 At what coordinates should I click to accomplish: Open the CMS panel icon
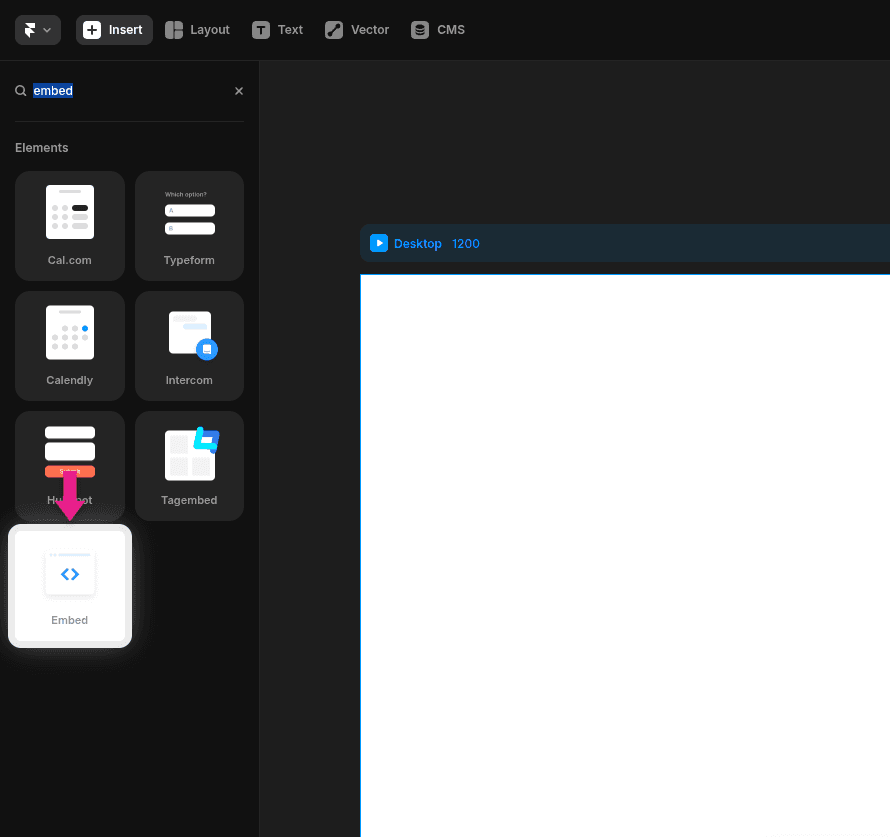[x=419, y=29]
